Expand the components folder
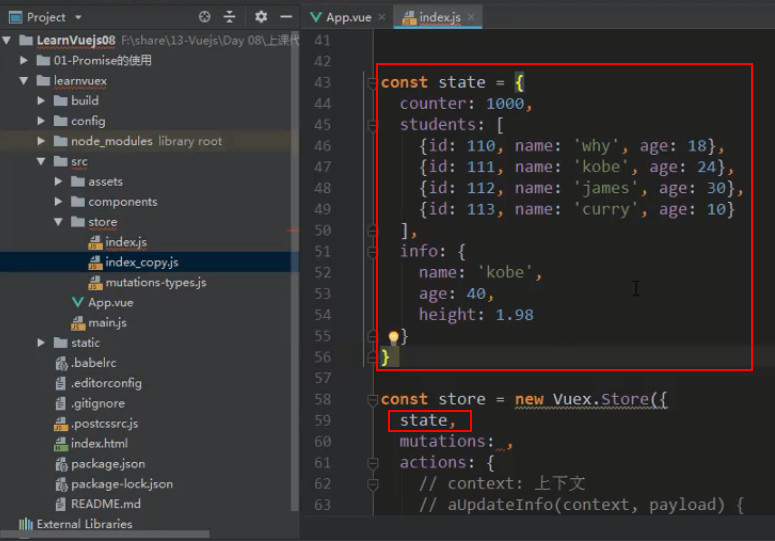775x541 pixels. click(x=58, y=202)
